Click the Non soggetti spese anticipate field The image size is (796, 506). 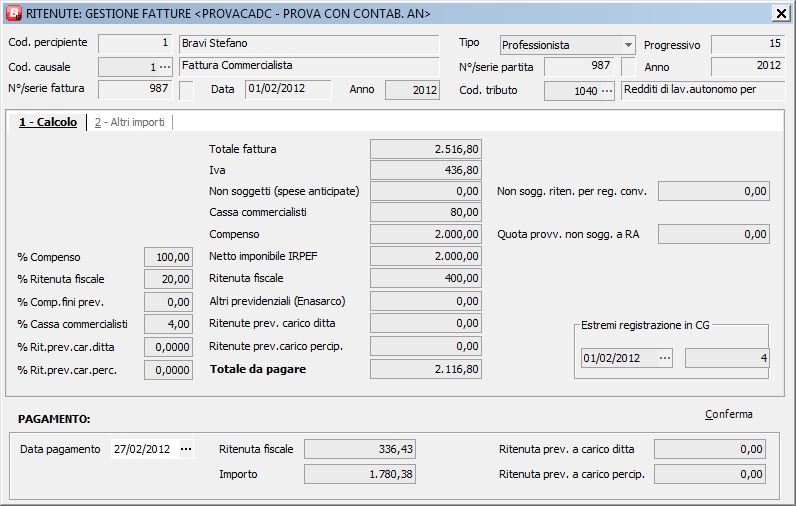pyautogui.click(x=427, y=191)
